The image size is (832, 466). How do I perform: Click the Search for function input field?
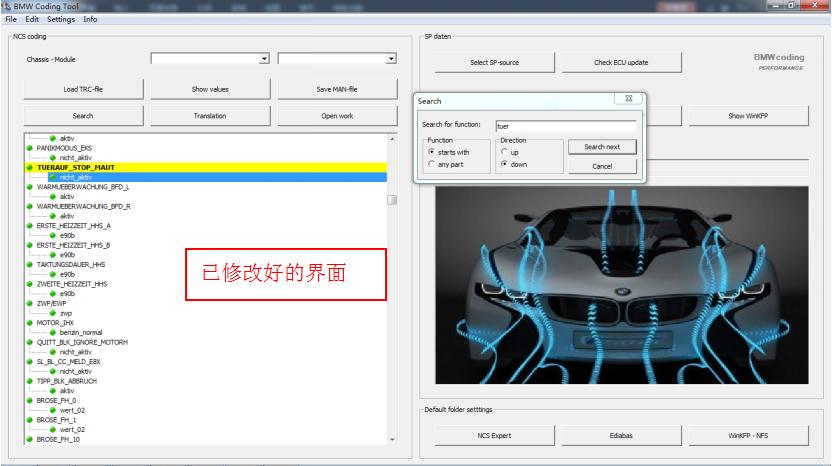point(566,126)
